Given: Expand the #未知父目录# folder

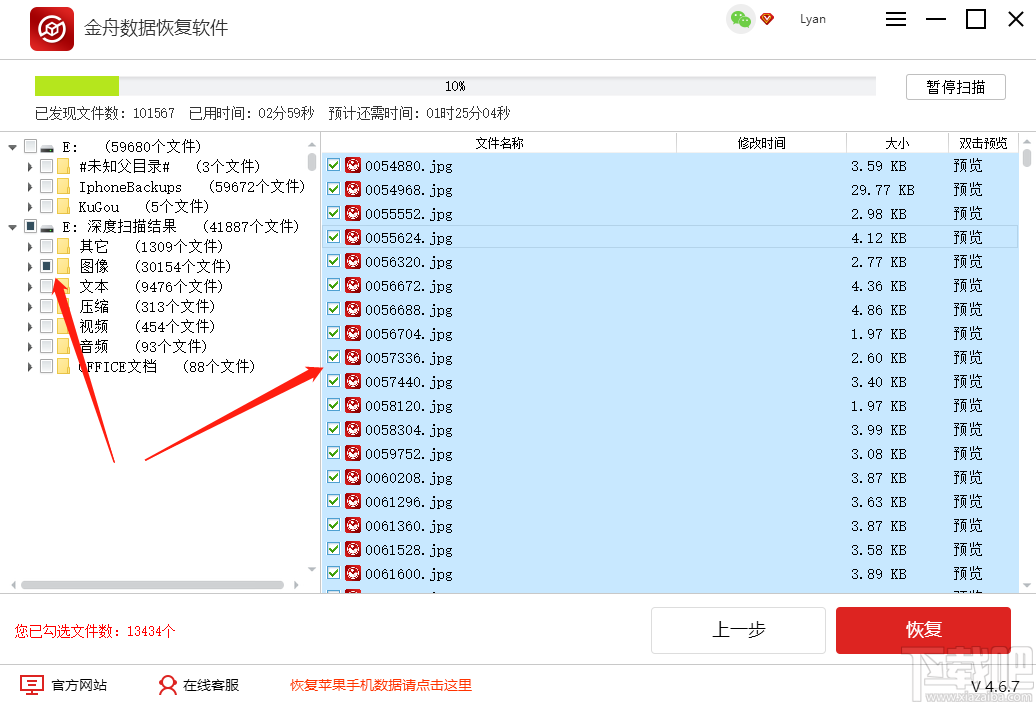Looking at the screenshot, I should (x=30, y=167).
